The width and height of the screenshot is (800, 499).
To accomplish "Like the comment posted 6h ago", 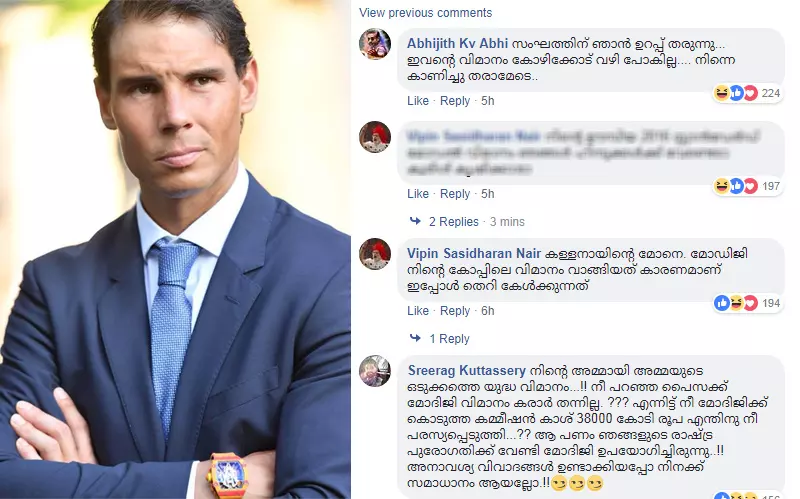I will (418, 311).
